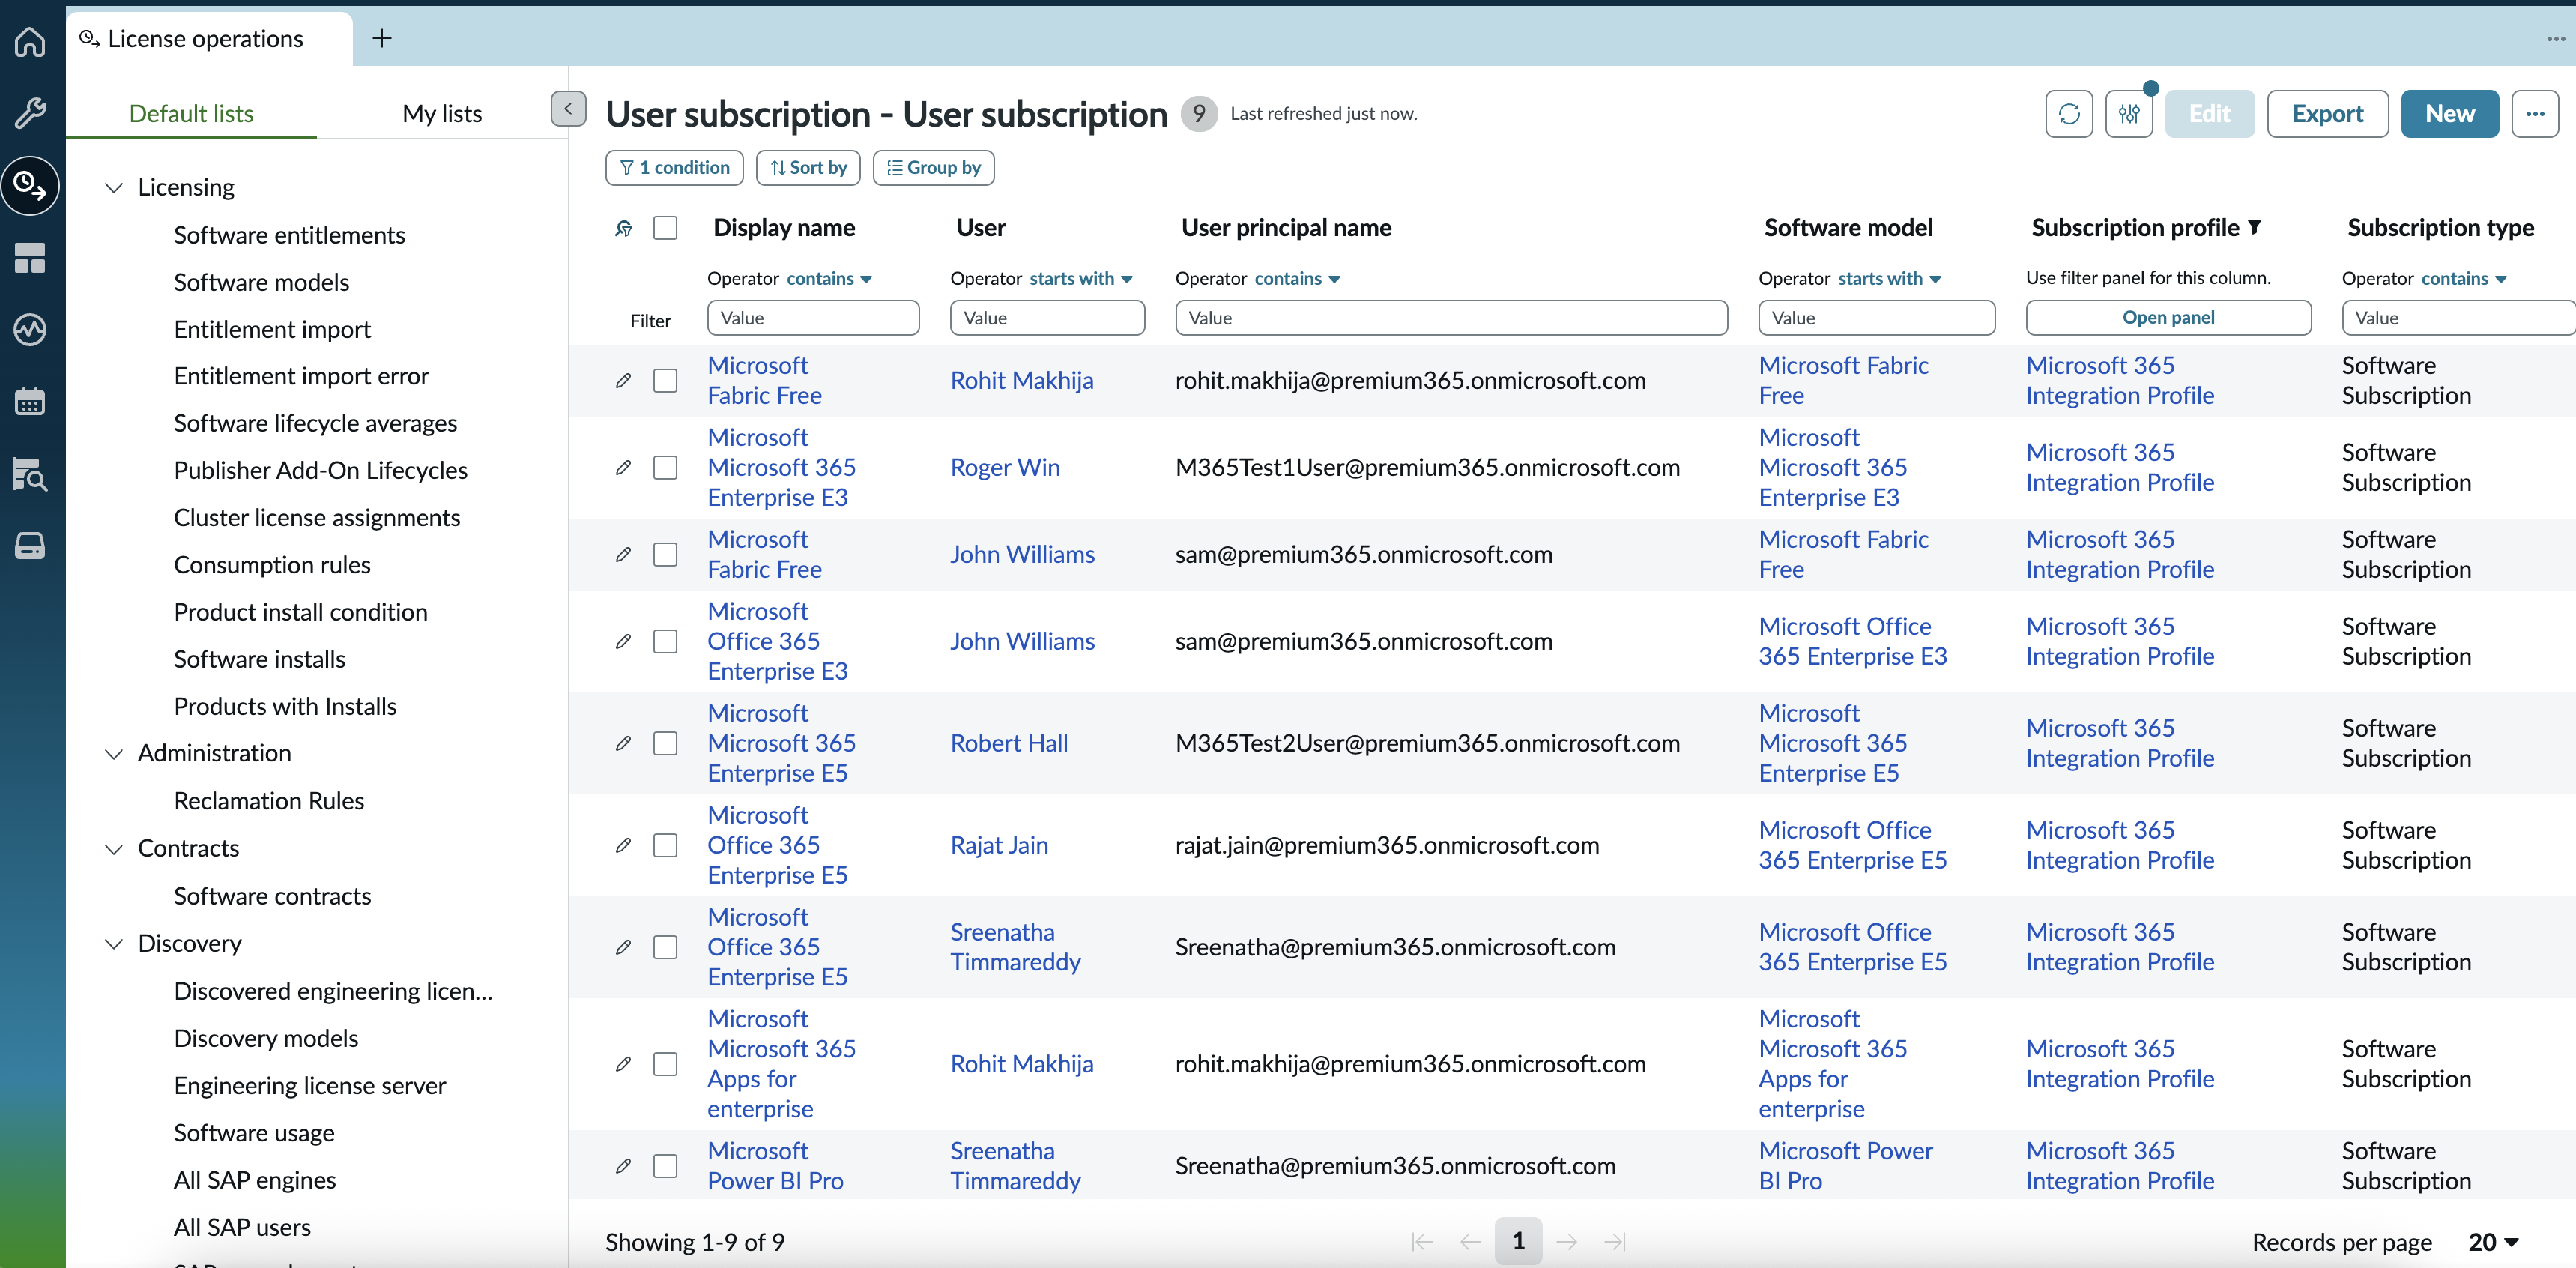Open Rajat Jain user link
Screen dimensions: 2576x1268
(998, 845)
